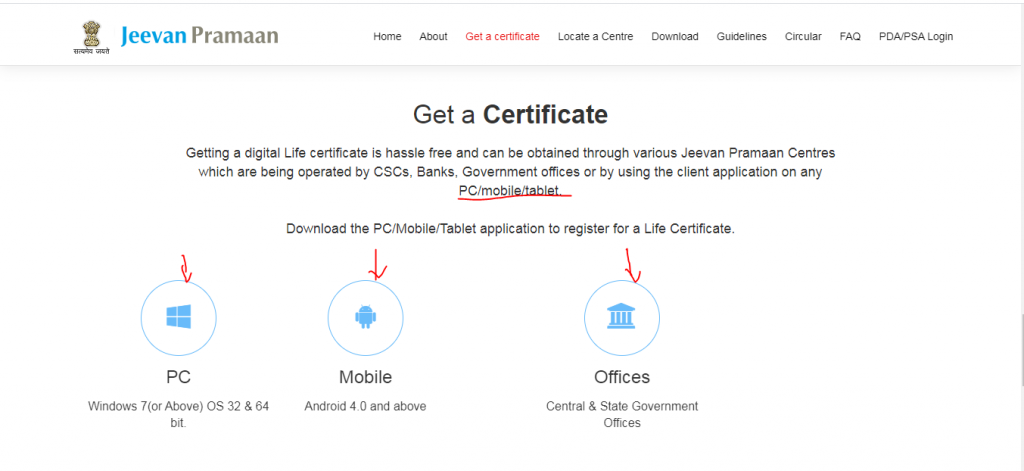Click the Mobile heading label
The height and width of the screenshot is (471, 1024).
pyautogui.click(x=365, y=377)
